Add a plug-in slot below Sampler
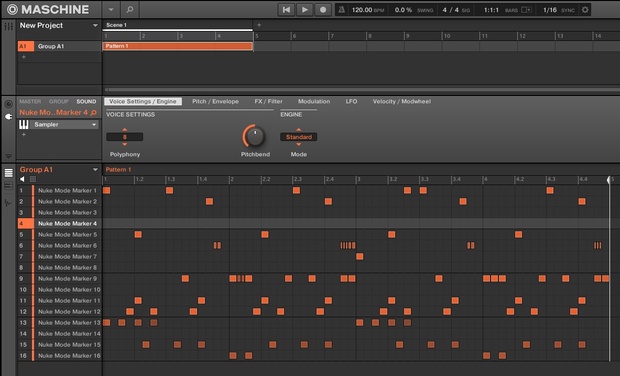620x376 pixels. pos(24,135)
